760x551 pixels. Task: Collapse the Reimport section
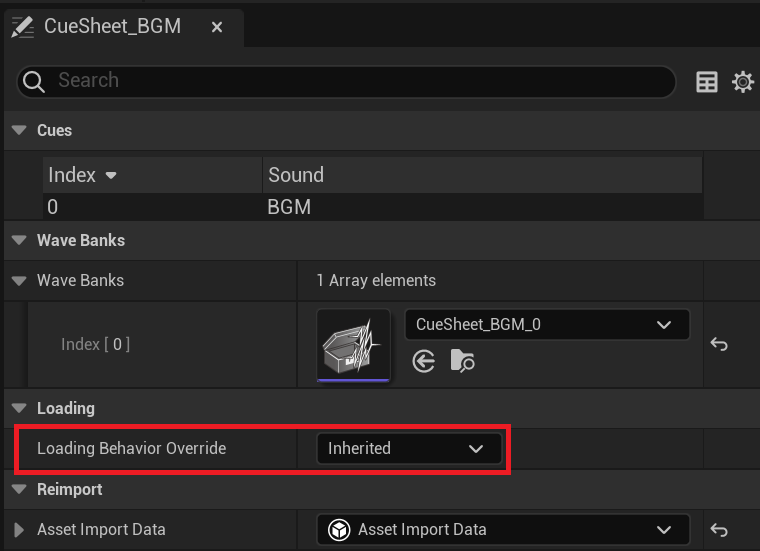19,489
